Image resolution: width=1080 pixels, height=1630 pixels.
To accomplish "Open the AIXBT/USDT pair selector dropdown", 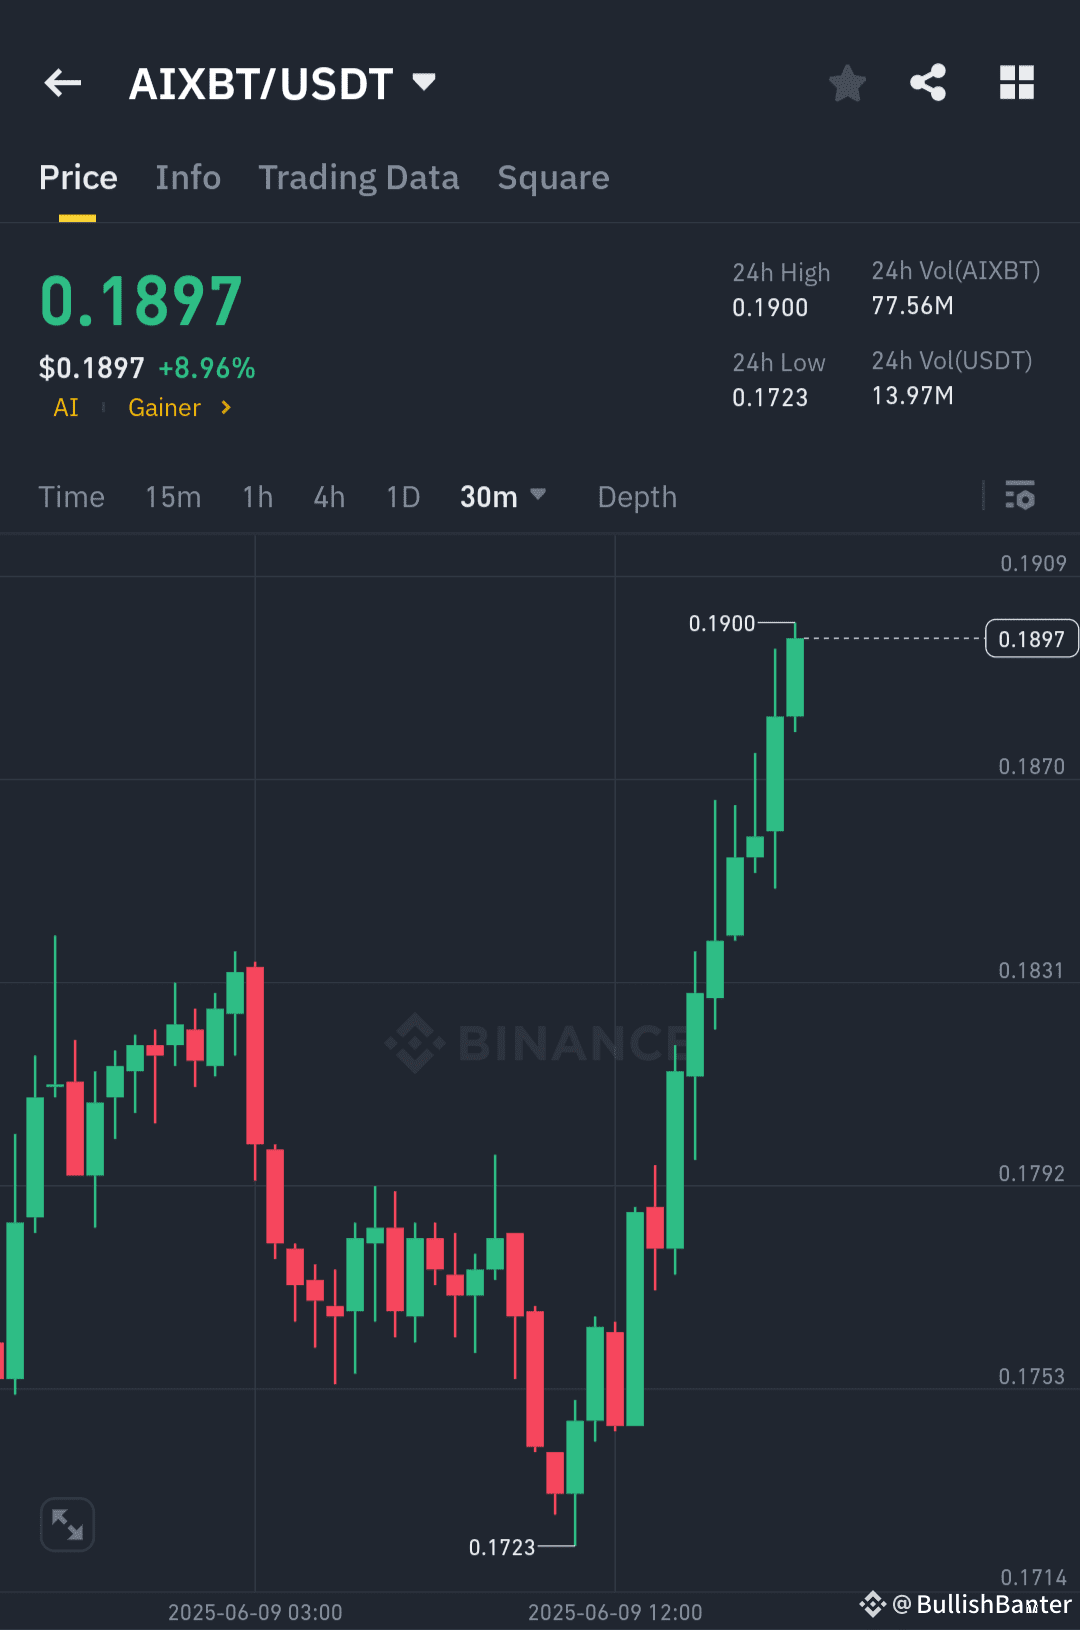I will [x=424, y=82].
